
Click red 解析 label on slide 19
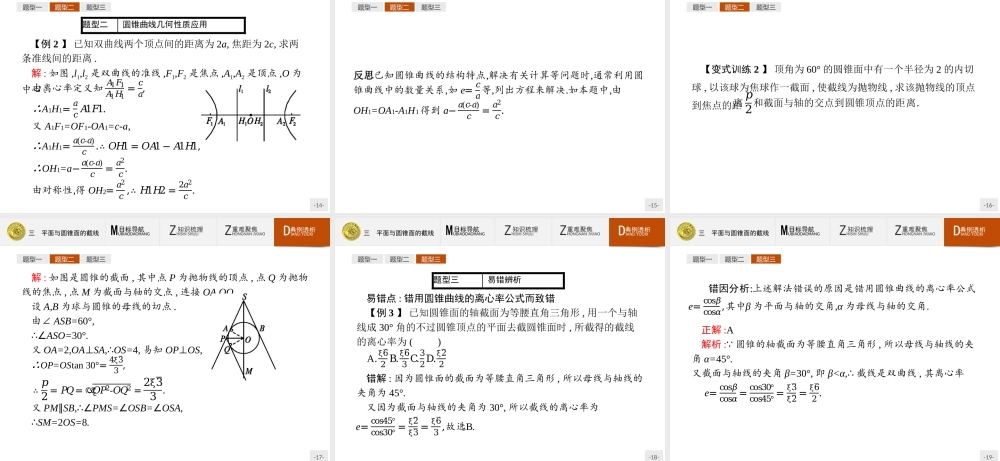tap(712, 344)
